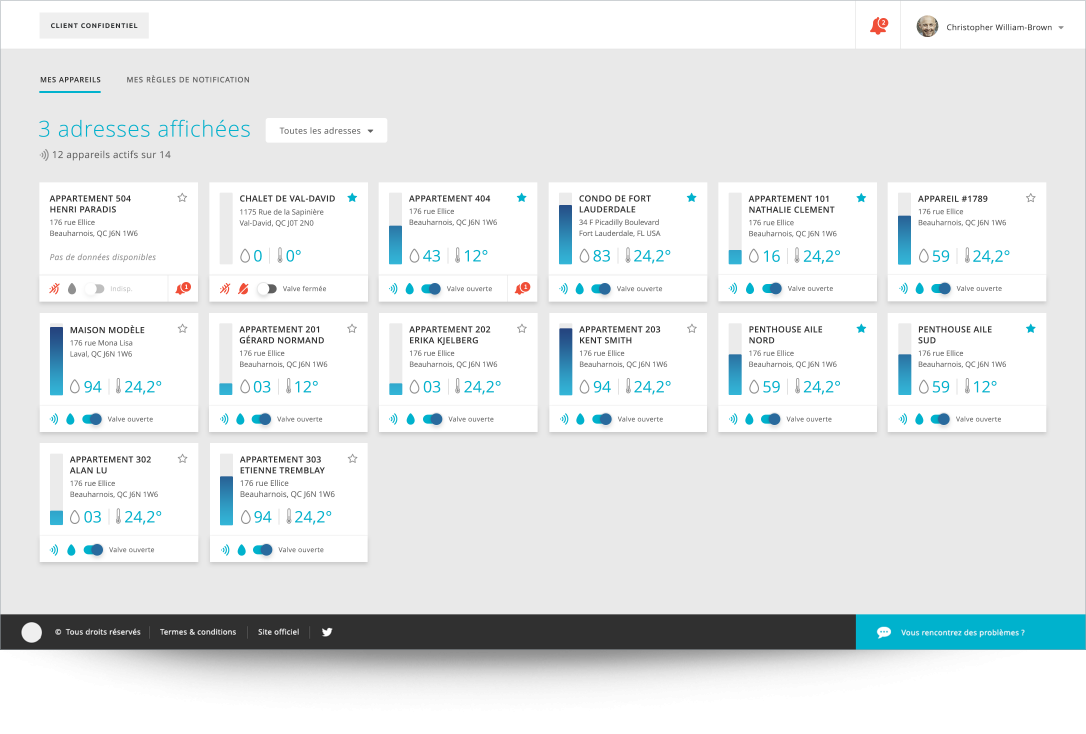Click the Client Confidentiel logo box
This screenshot has height=734, width=1086.
coord(94,26)
